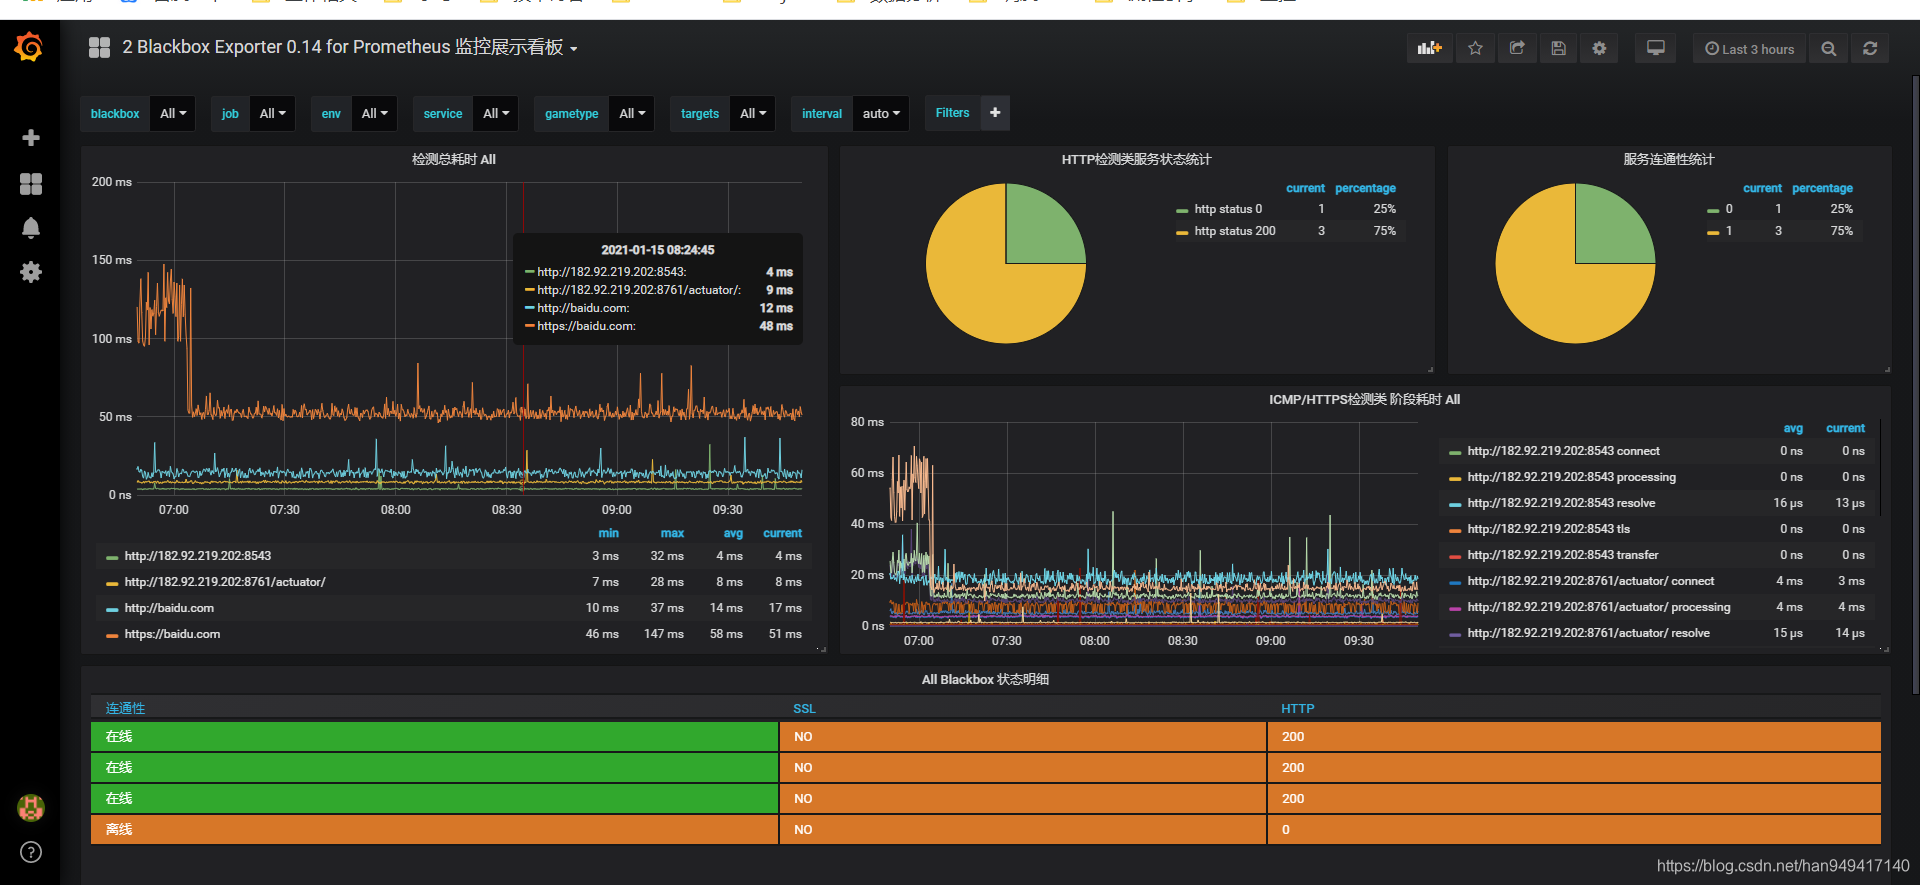Click the HTTP cell showing 0

[x=1574, y=829]
